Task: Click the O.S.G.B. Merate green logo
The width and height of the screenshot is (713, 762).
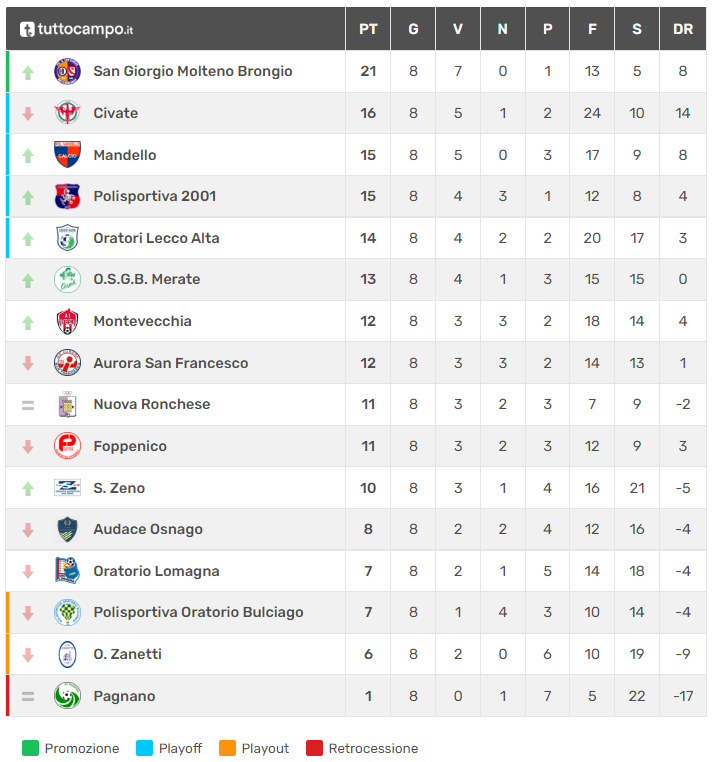Action: 67,280
